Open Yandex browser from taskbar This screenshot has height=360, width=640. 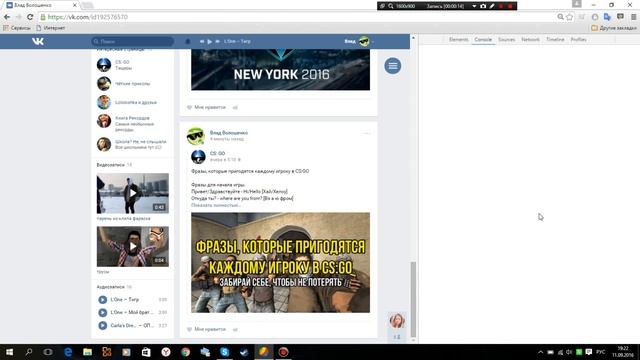click(166, 352)
